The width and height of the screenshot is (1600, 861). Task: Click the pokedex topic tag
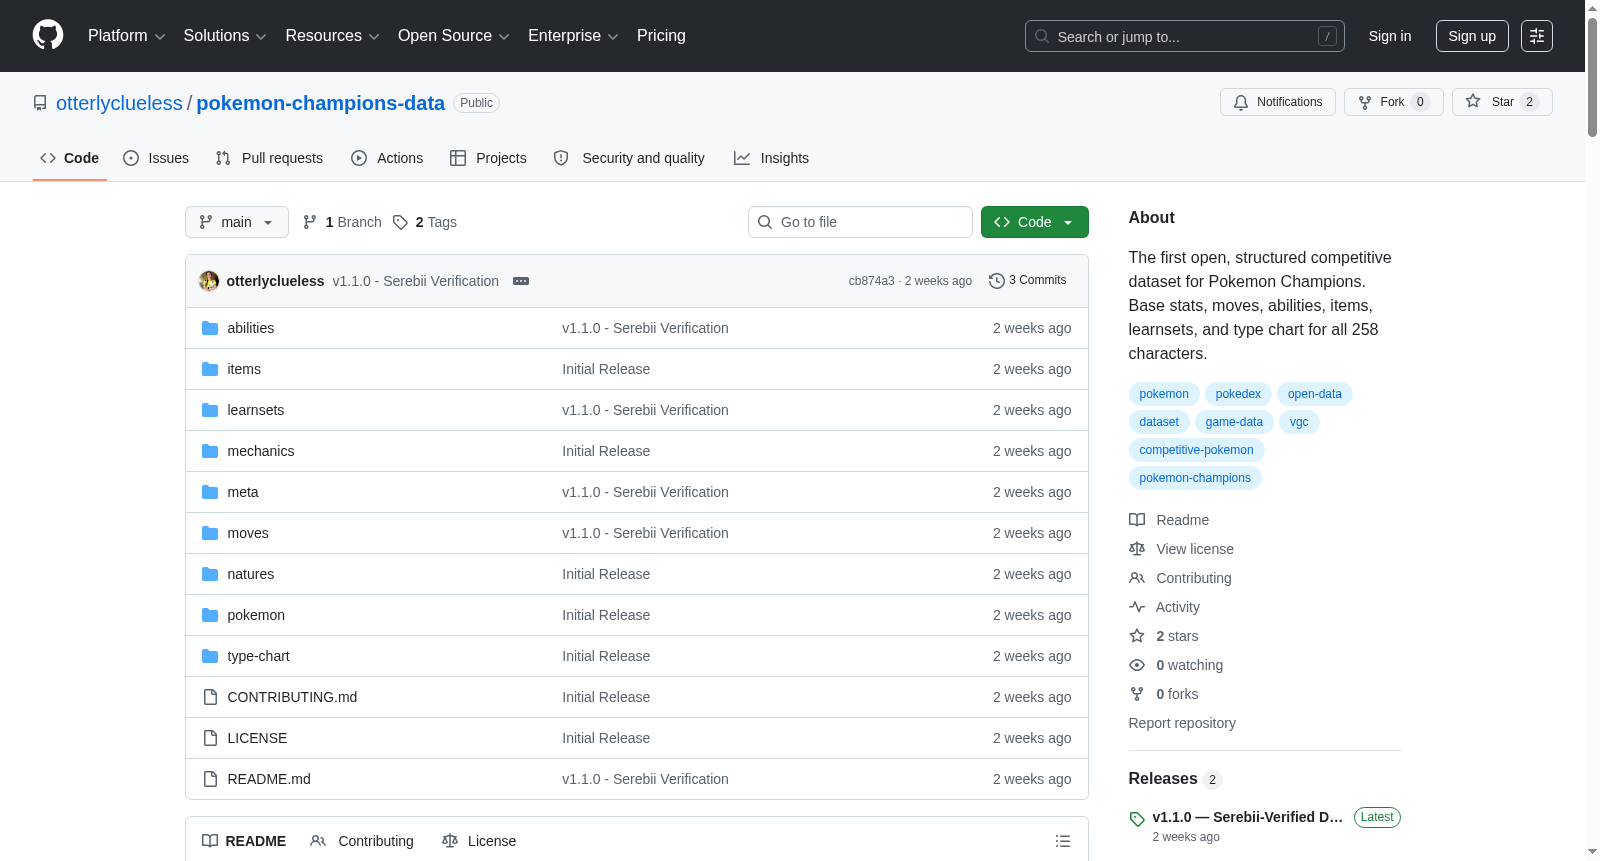[1238, 394]
